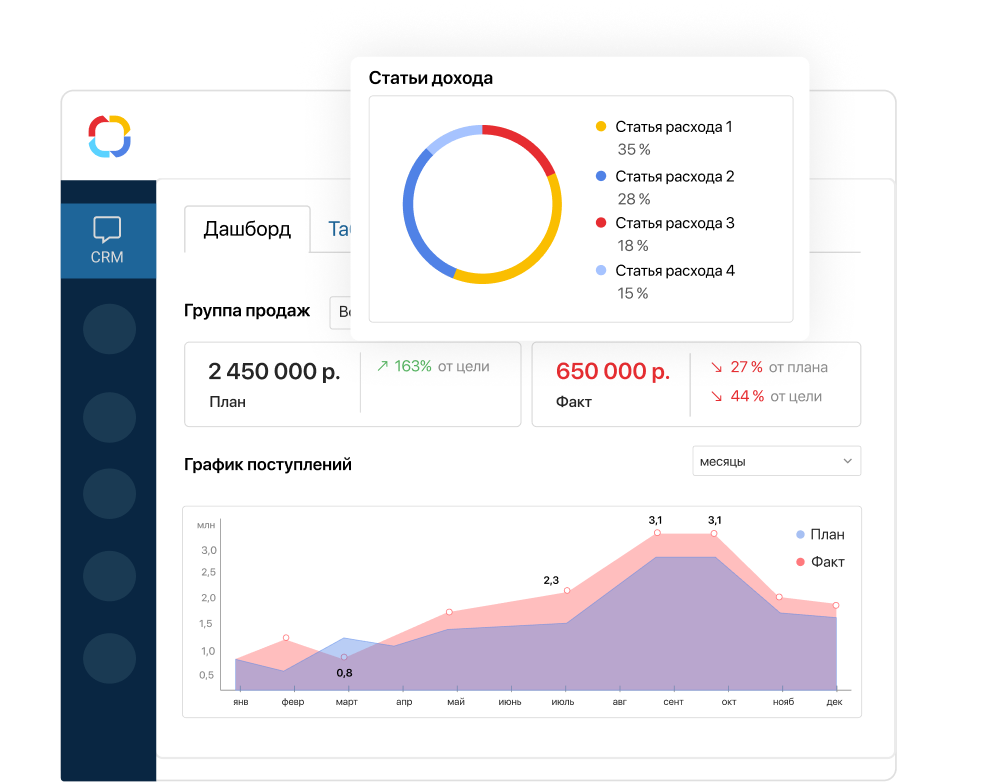Toggle the План series in chart legend
Viewport: 998px width, 782px height.
[820, 534]
